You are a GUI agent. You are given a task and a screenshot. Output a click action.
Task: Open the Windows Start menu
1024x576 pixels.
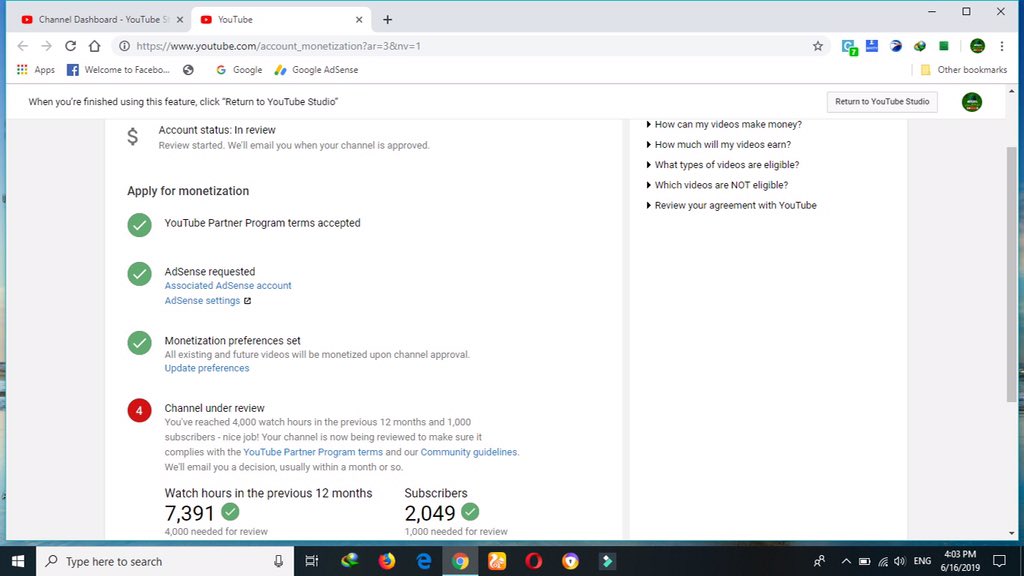click(x=18, y=561)
